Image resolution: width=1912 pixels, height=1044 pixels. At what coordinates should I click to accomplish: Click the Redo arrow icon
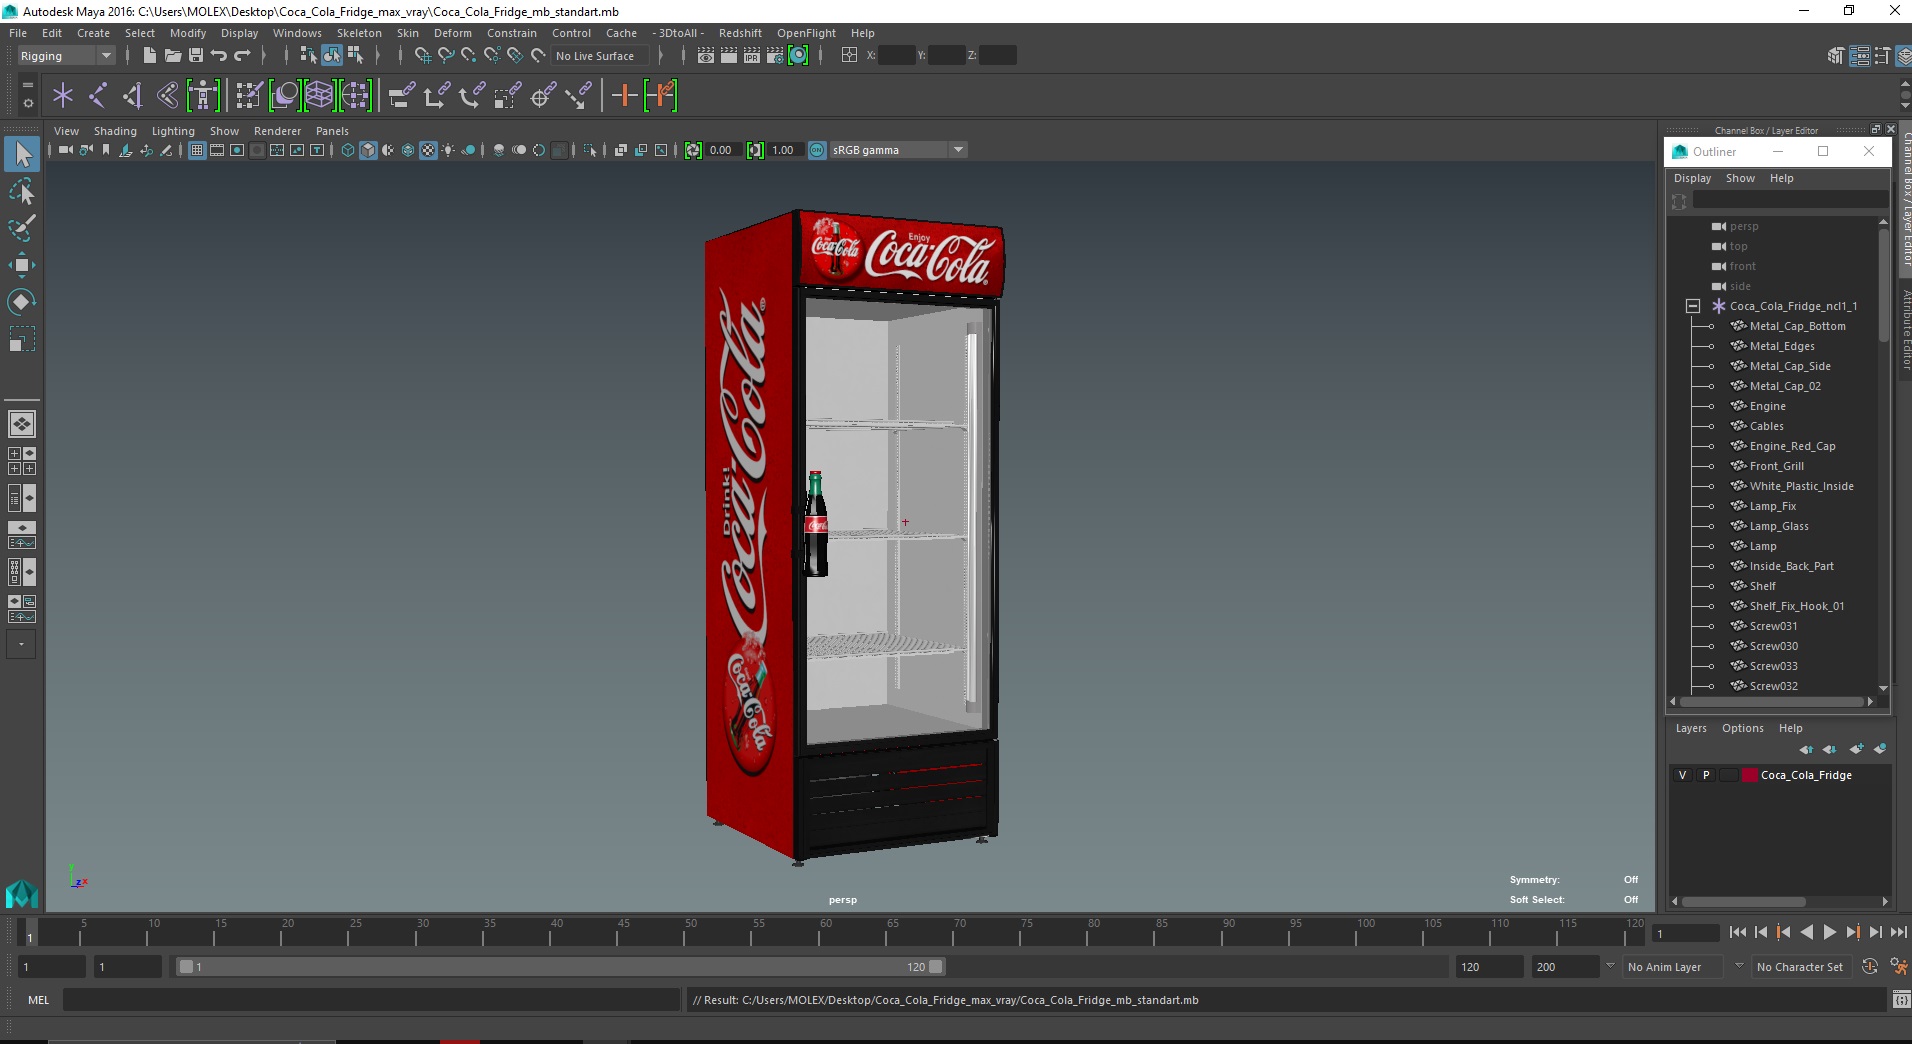pyautogui.click(x=241, y=56)
